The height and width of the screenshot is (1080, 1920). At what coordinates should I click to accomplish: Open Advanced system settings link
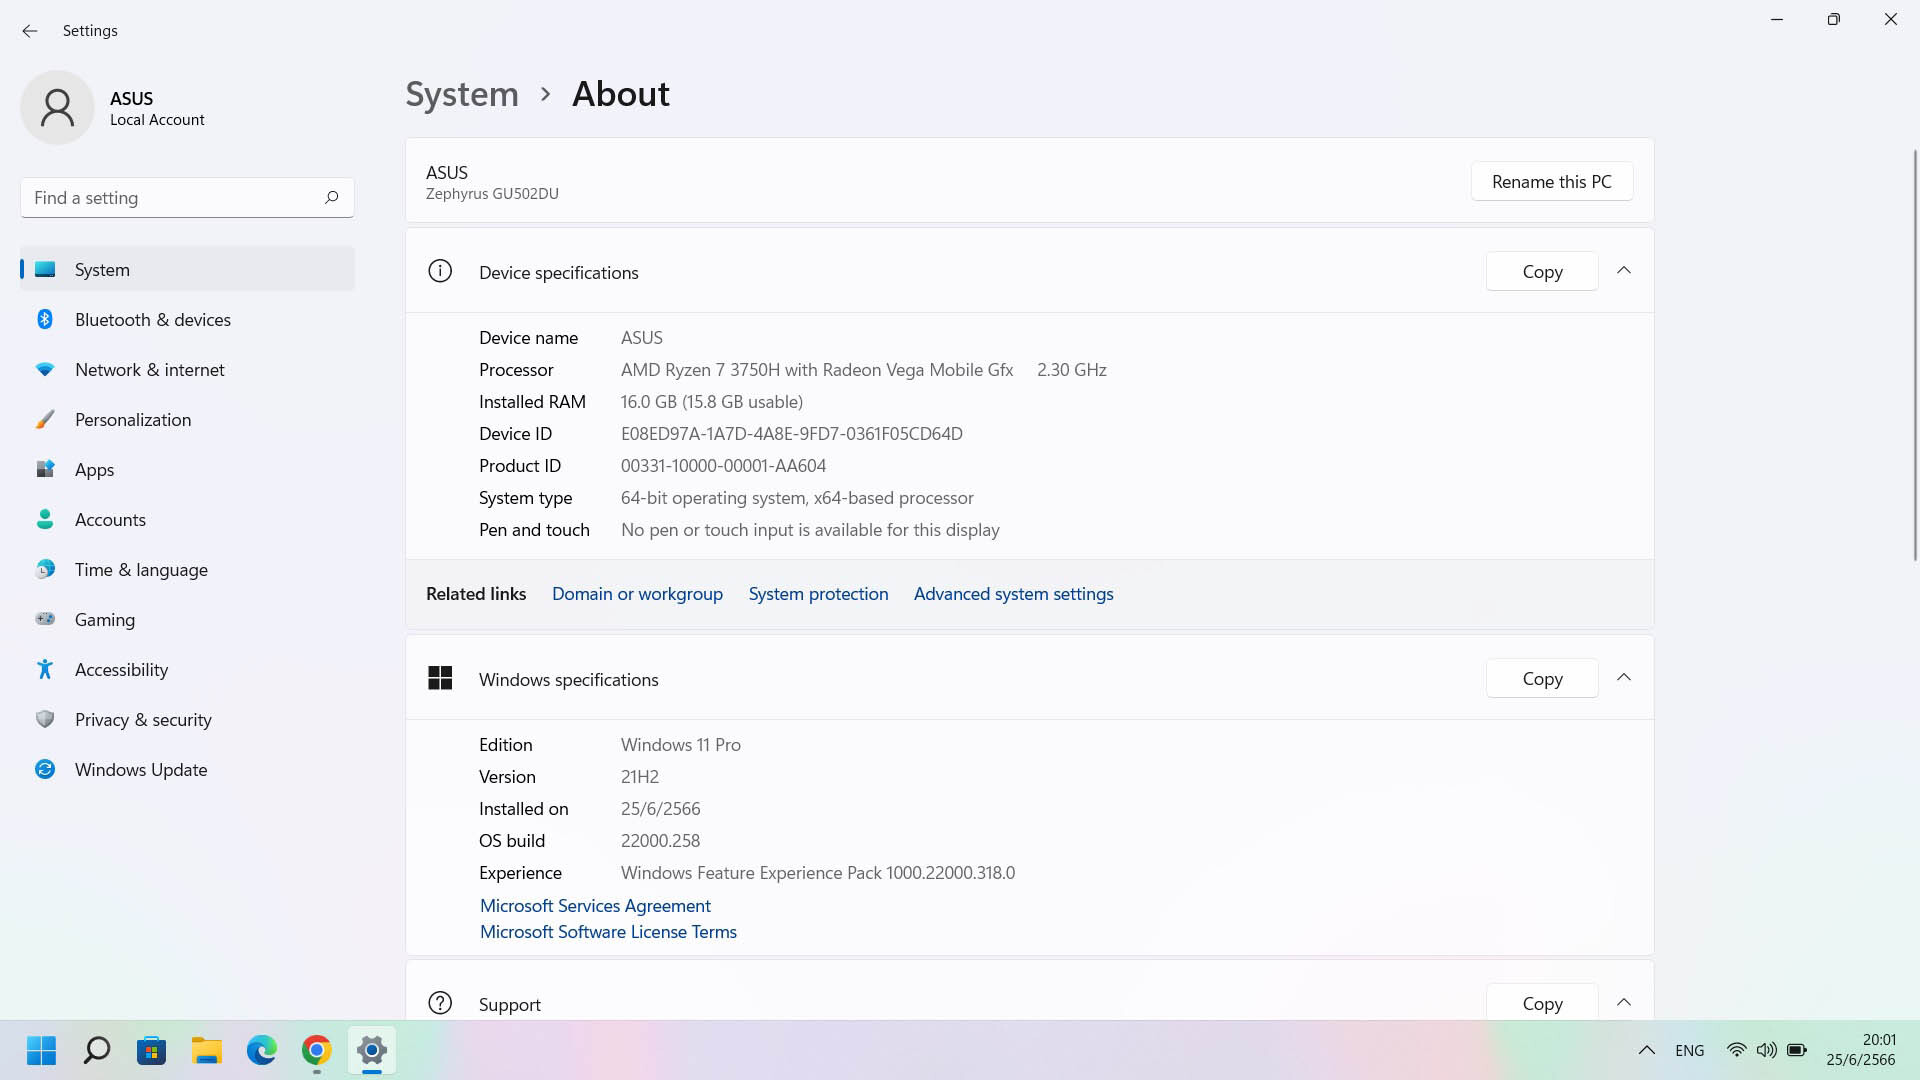point(1013,593)
